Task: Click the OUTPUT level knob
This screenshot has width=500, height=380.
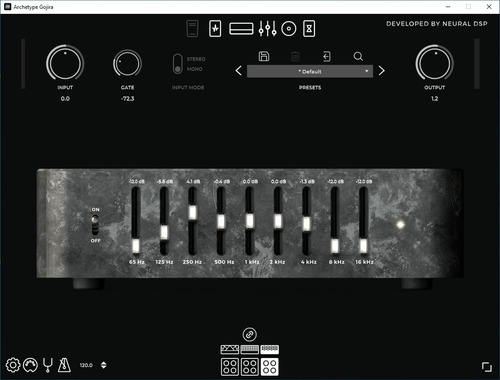Action: (435, 63)
